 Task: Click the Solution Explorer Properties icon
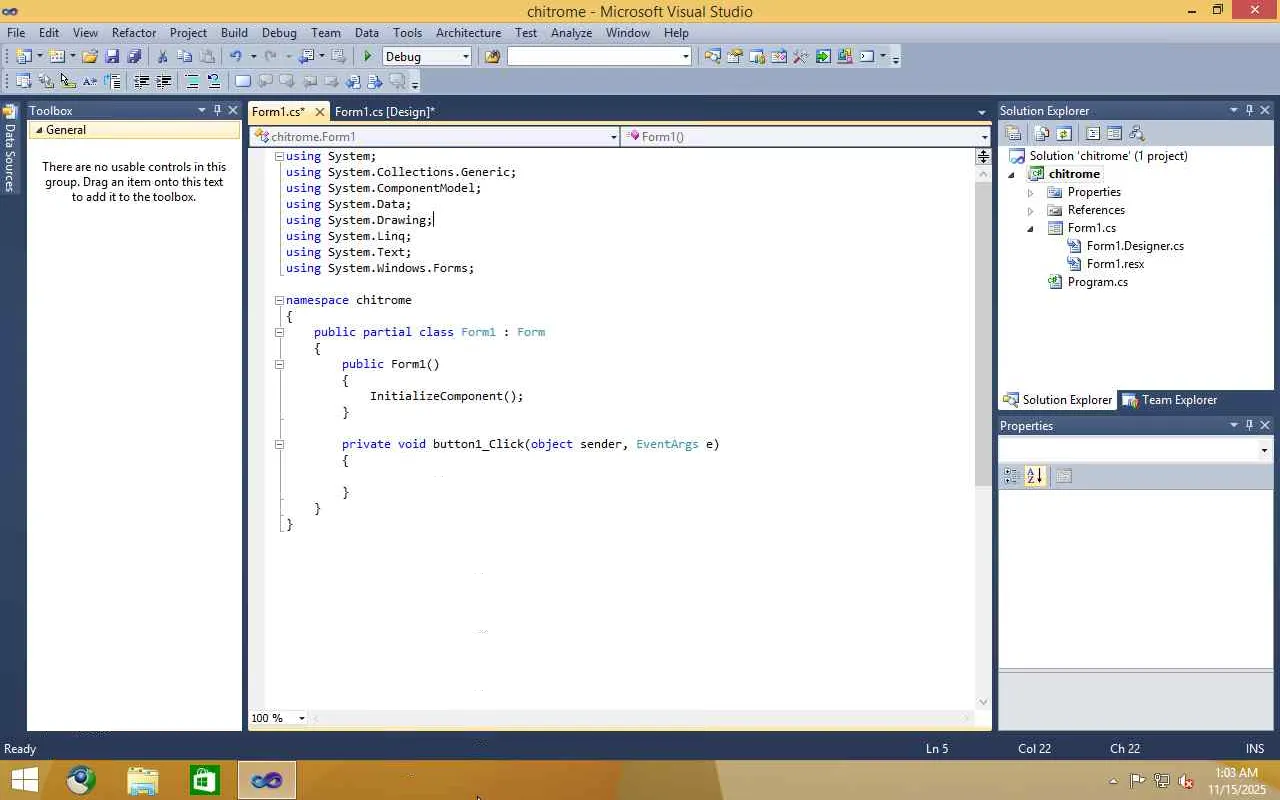[1013, 133]
